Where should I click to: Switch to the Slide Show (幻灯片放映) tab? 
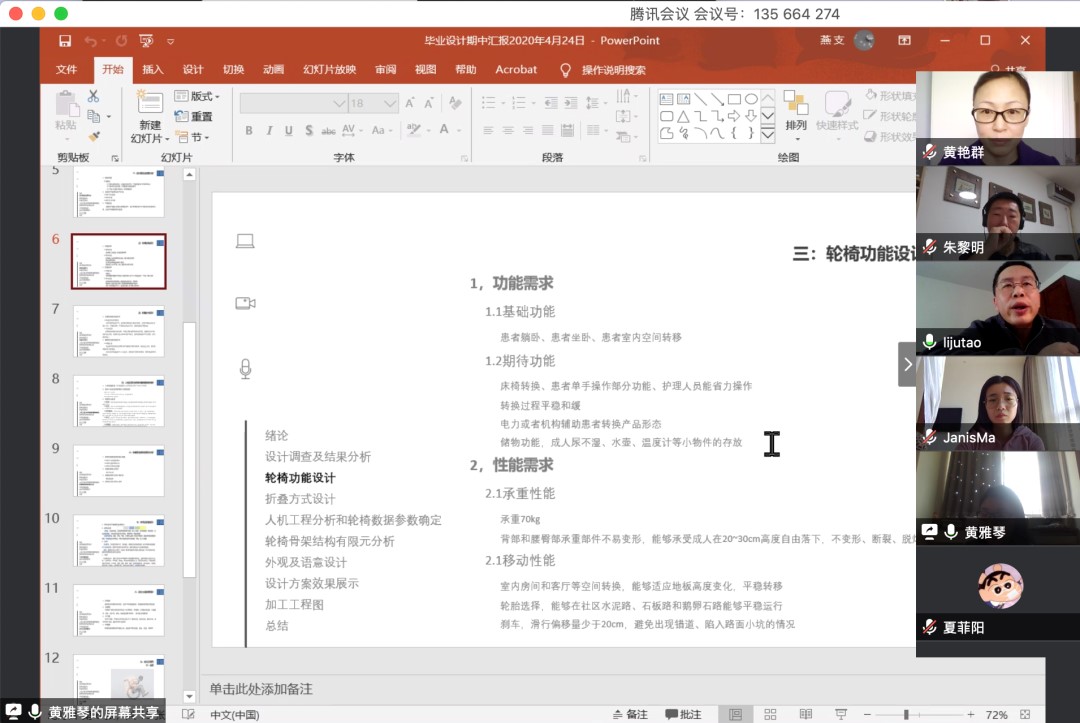[329, 69]
